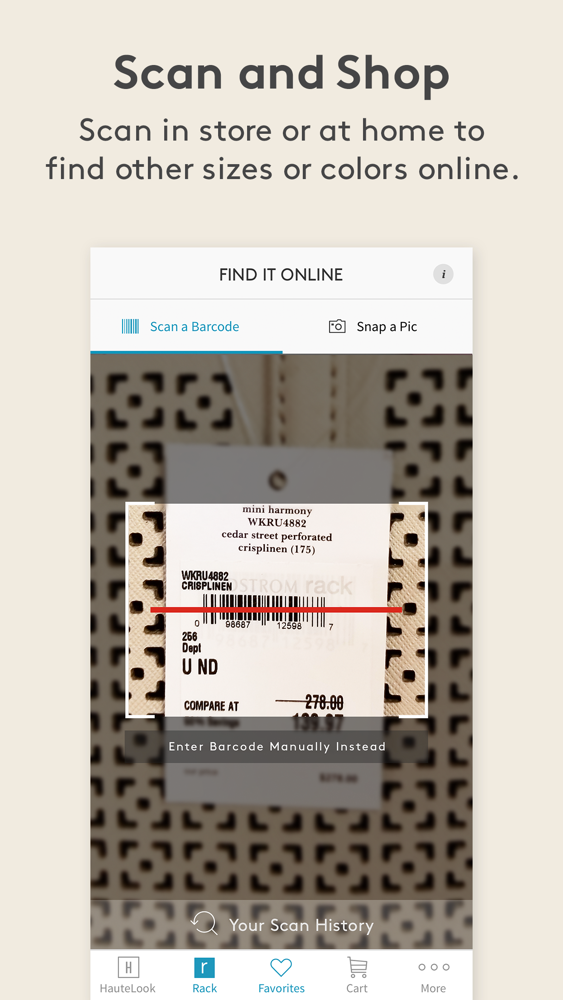563x1000 pixels.
Task: Tap the red scan line on barcode
Action: click(x=276, y=610)
